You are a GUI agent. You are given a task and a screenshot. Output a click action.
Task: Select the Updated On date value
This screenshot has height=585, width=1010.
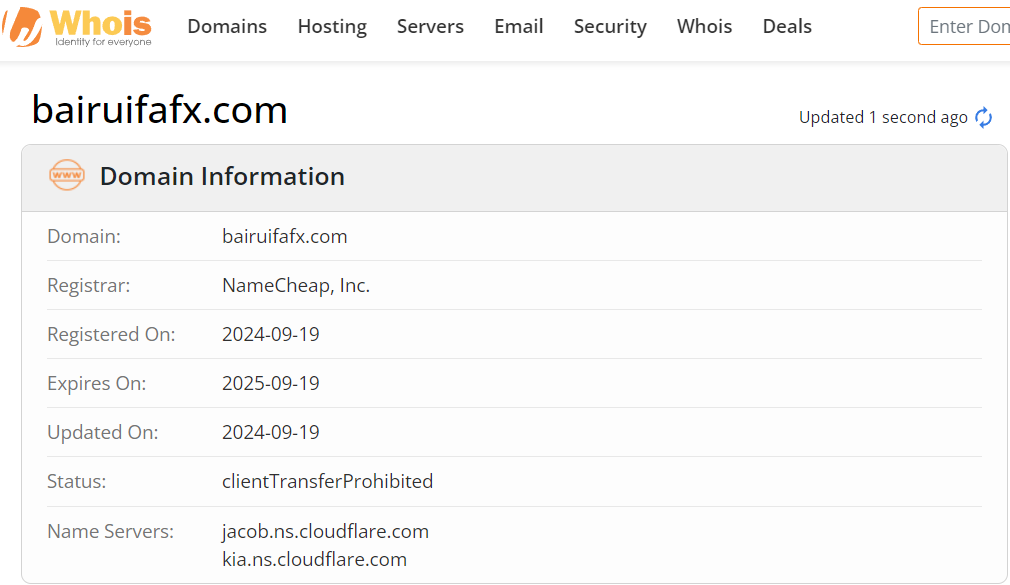click(x=271, y=432)
